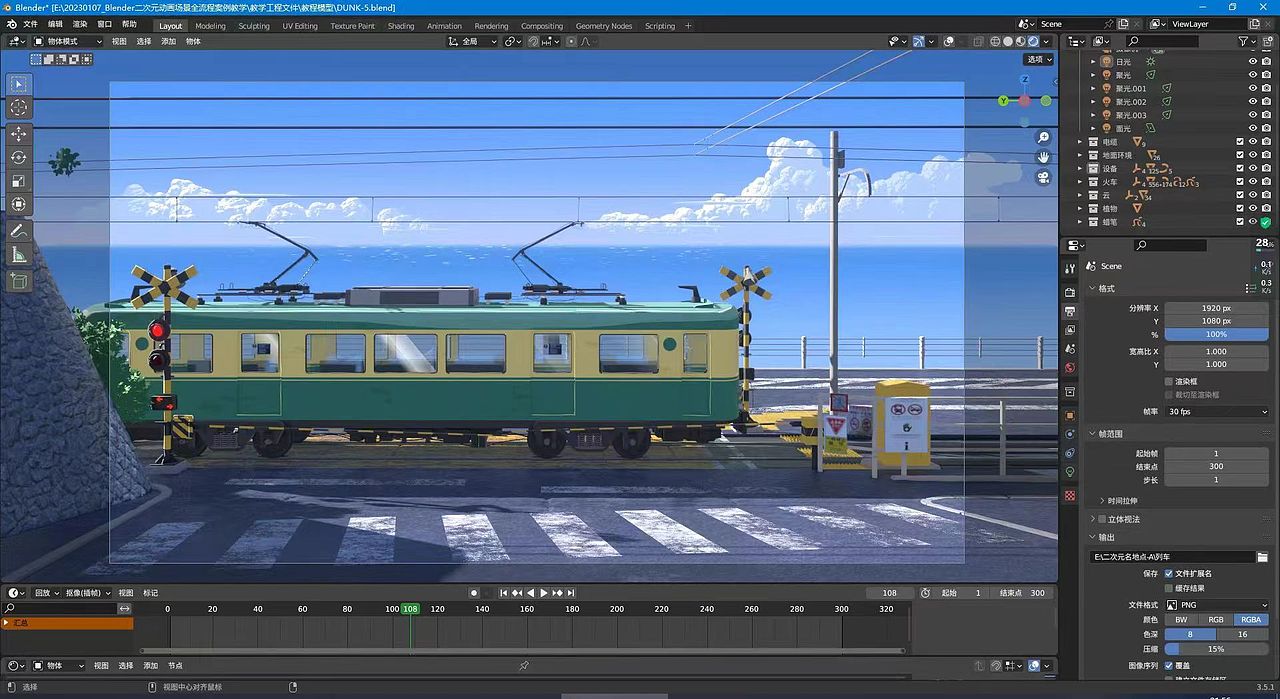Switch to the Sculpting workspace tab

tap(254, 25)
